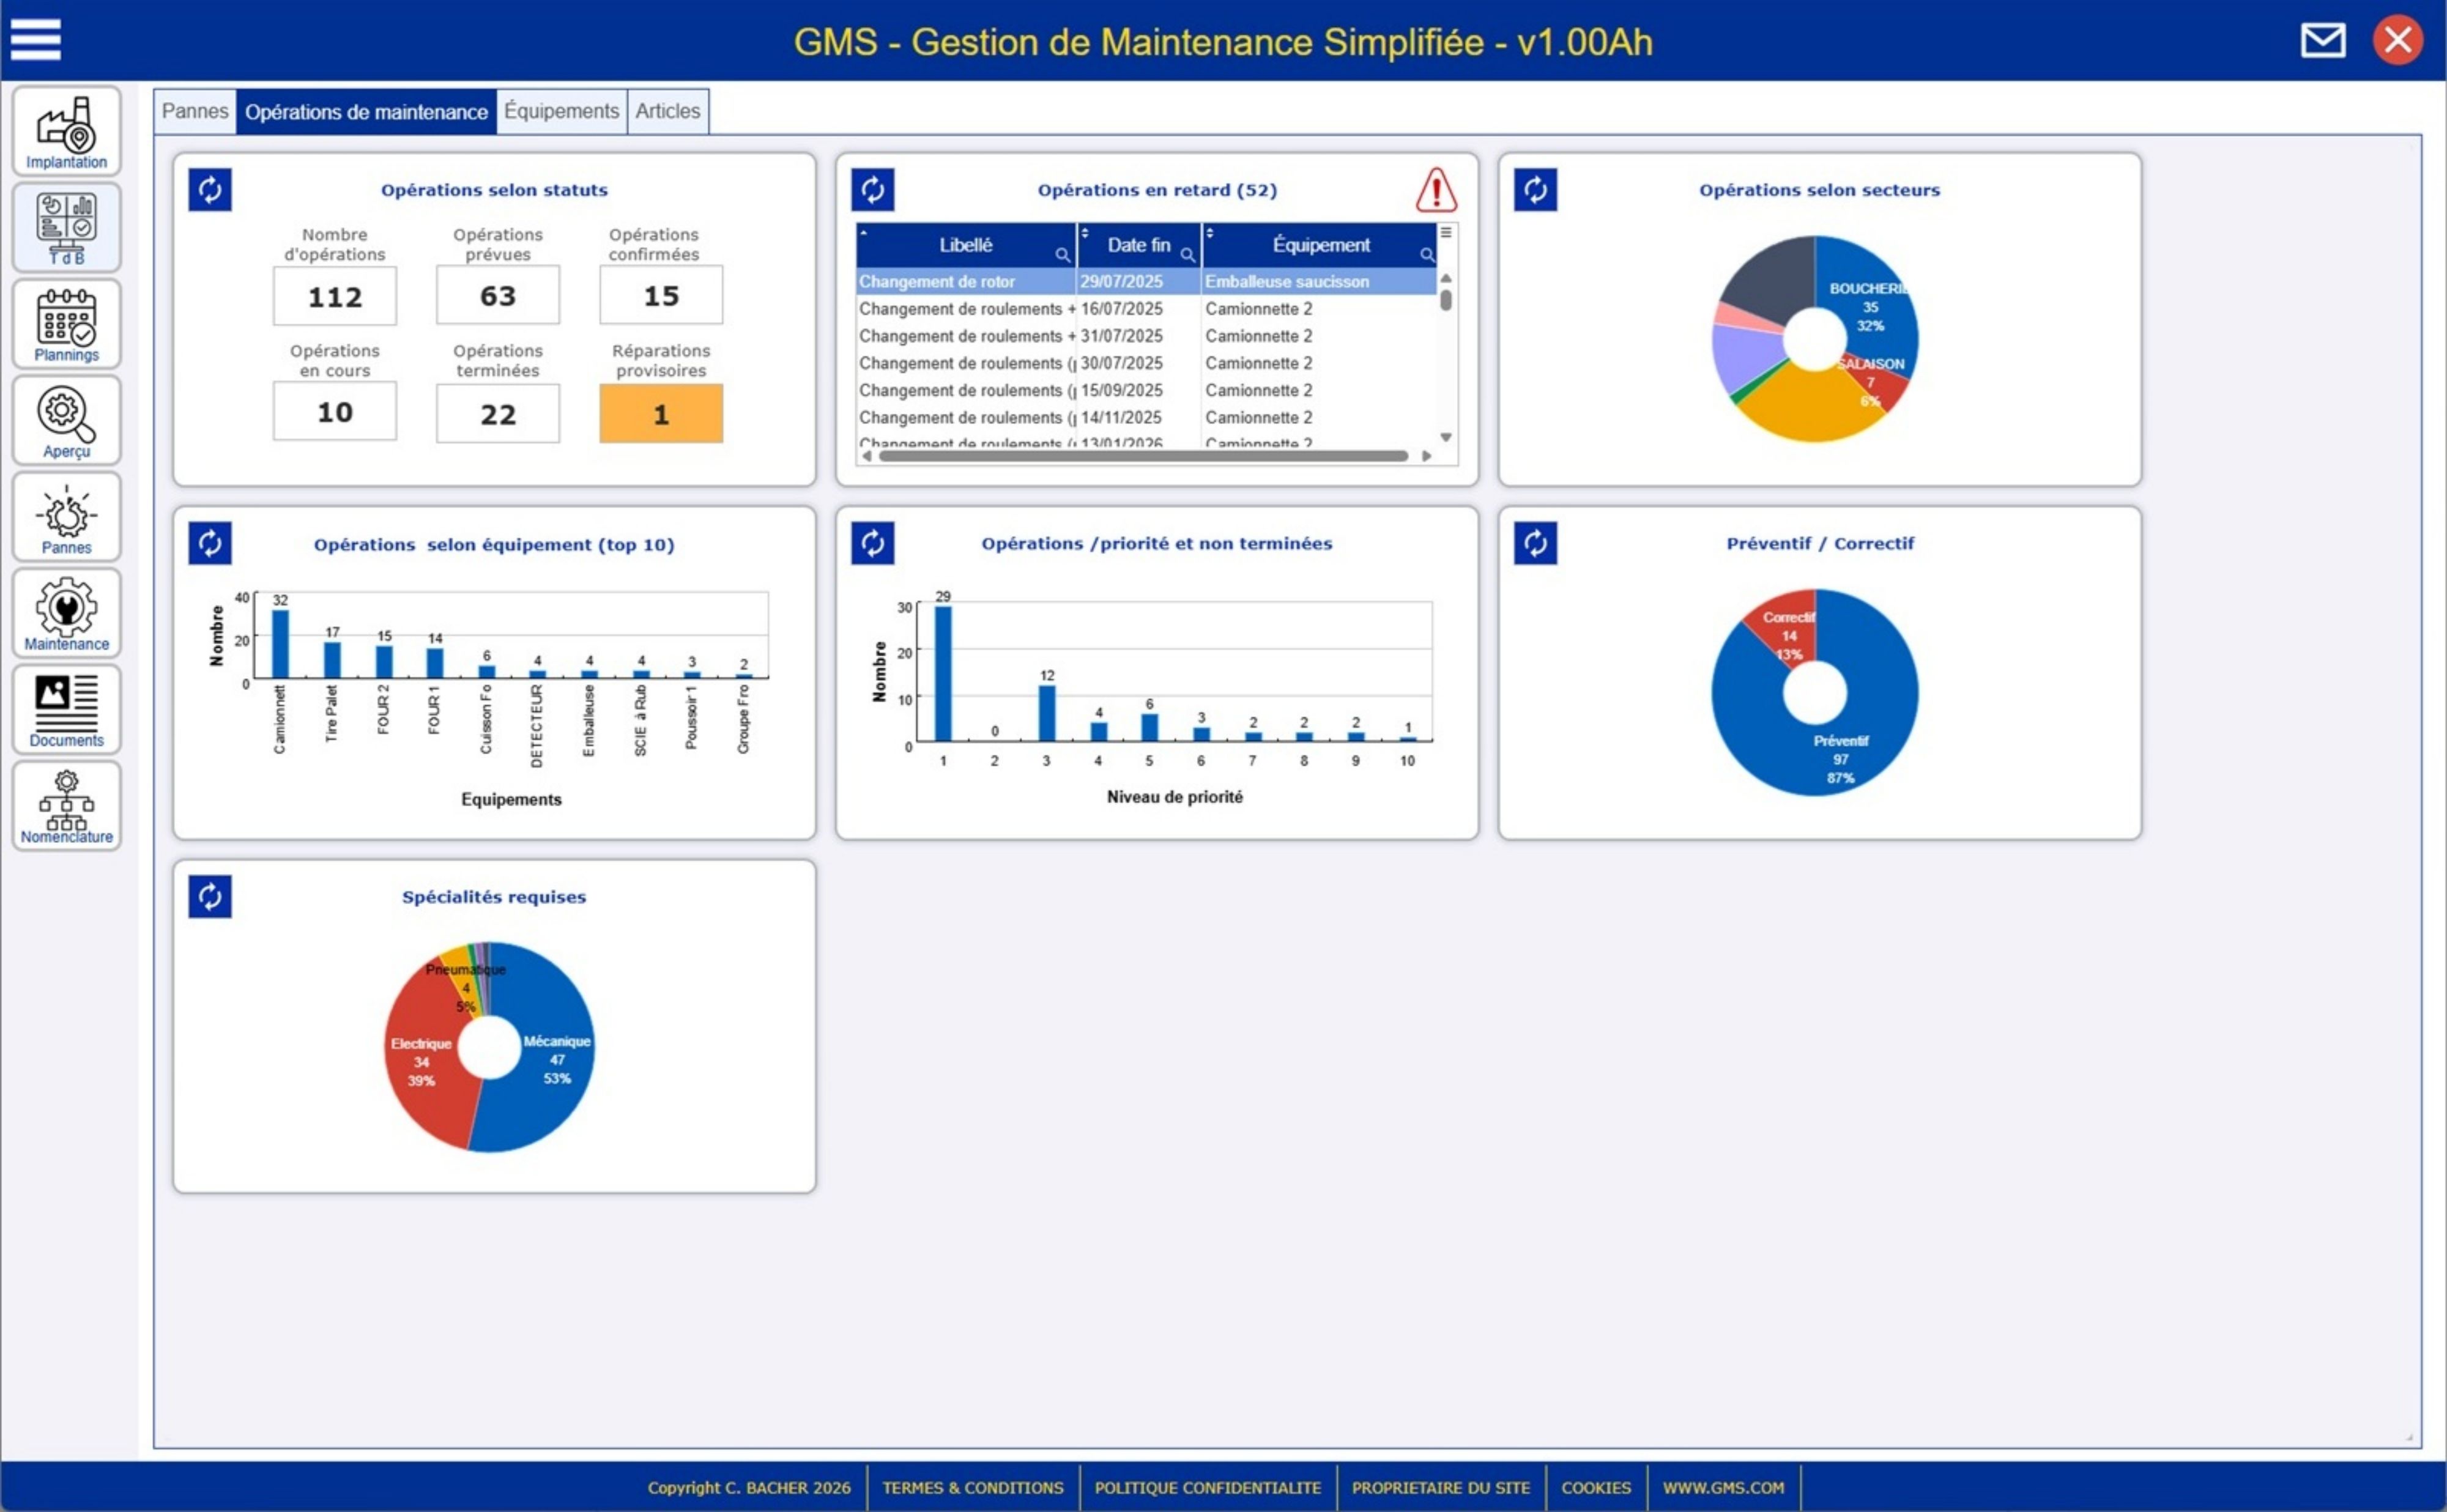
Task: Open the Documents sidebar icon
Action: 66,709
